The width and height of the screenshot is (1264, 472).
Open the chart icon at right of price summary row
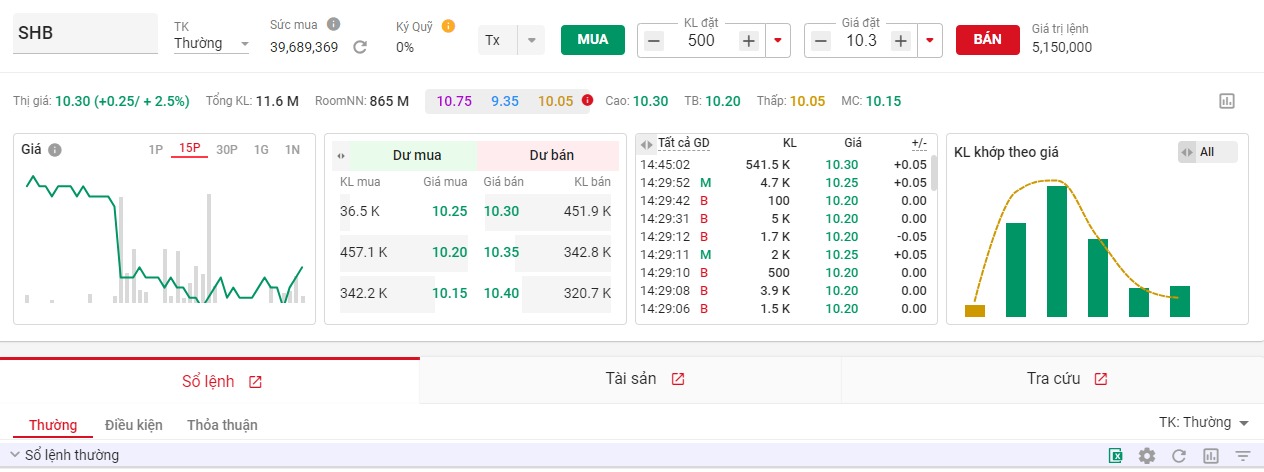(1228, 101)
